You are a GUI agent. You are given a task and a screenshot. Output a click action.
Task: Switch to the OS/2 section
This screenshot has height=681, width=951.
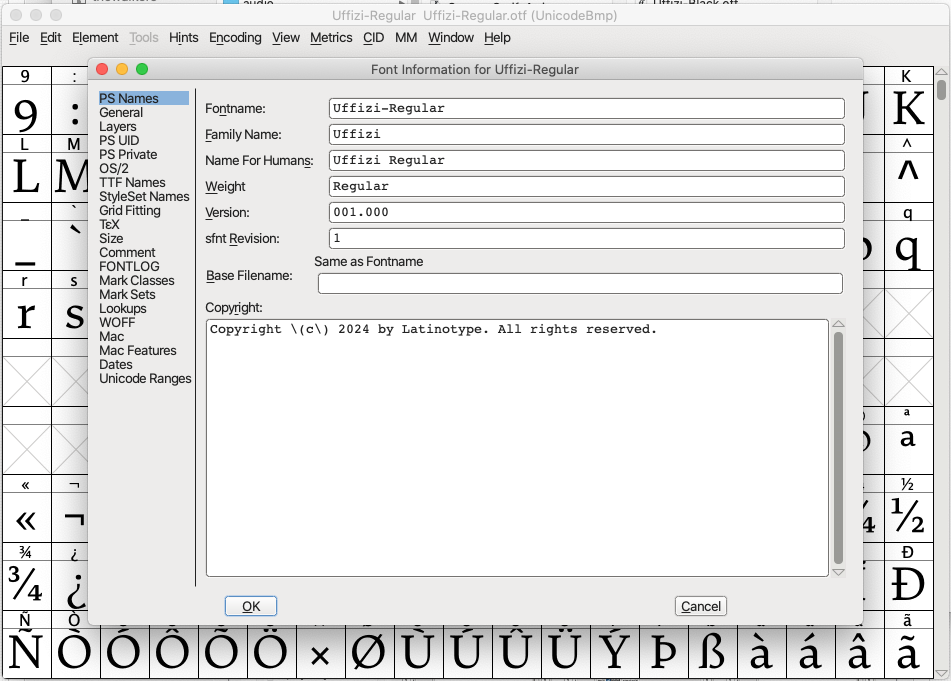pos(114,168)
